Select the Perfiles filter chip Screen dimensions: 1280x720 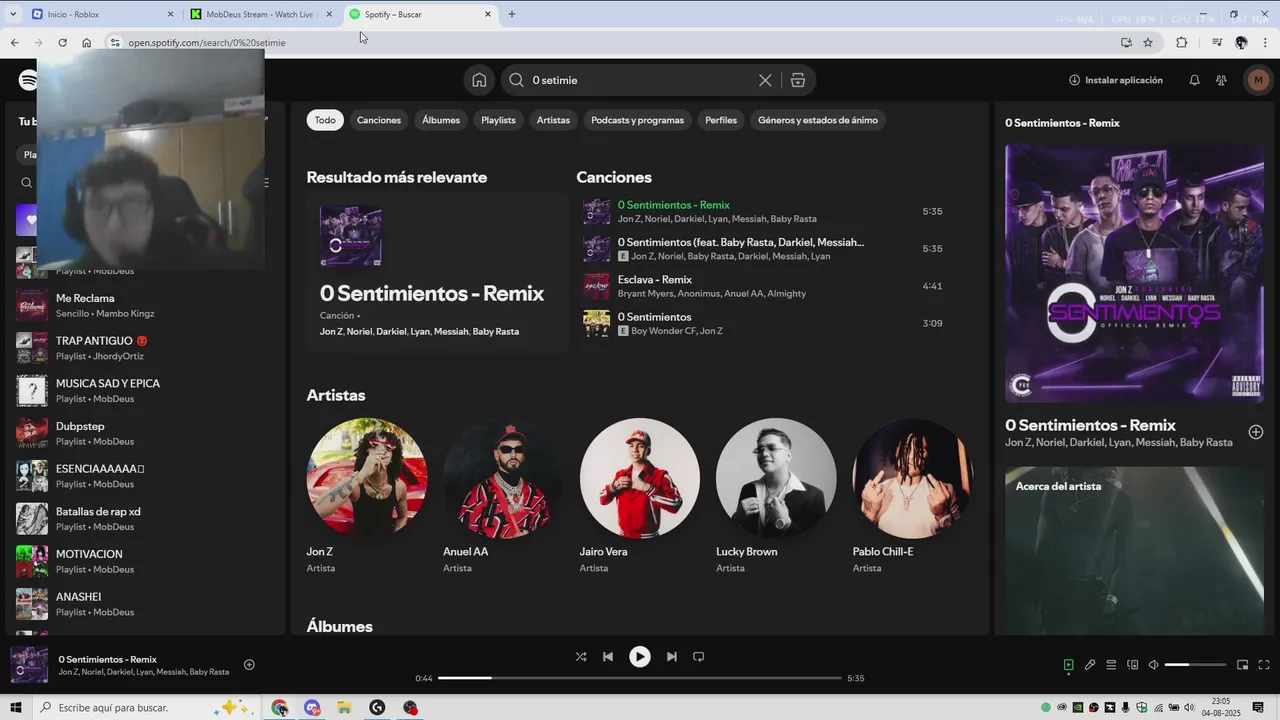pos(721,120)
